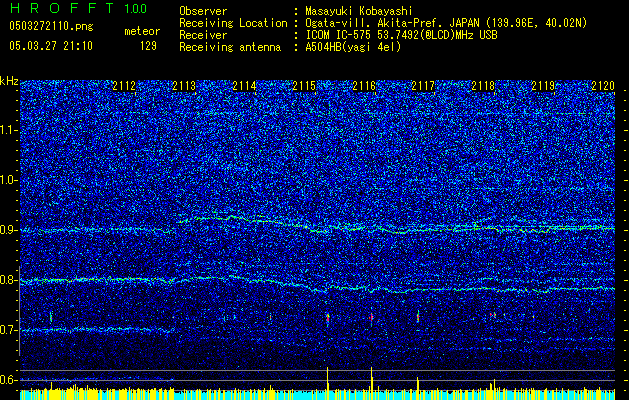Click the Receiving Location label
This screenshot has height=400, width=629.
click(x=233, y=23)
